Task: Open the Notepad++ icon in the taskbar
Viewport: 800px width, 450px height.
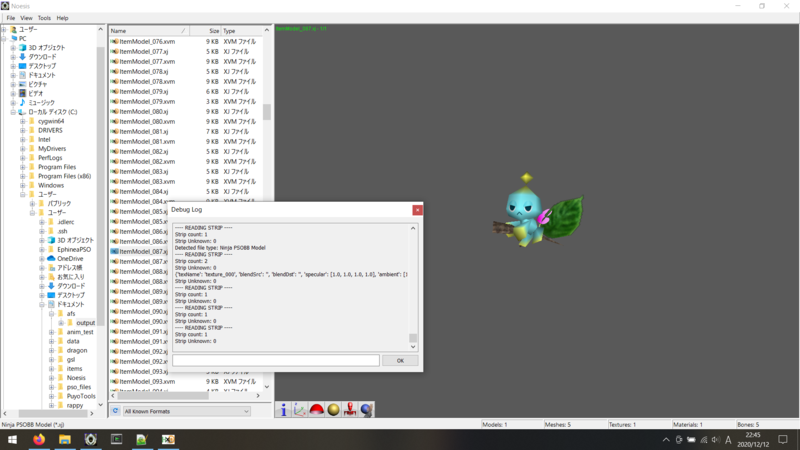Action: click(x=142, y=439)
